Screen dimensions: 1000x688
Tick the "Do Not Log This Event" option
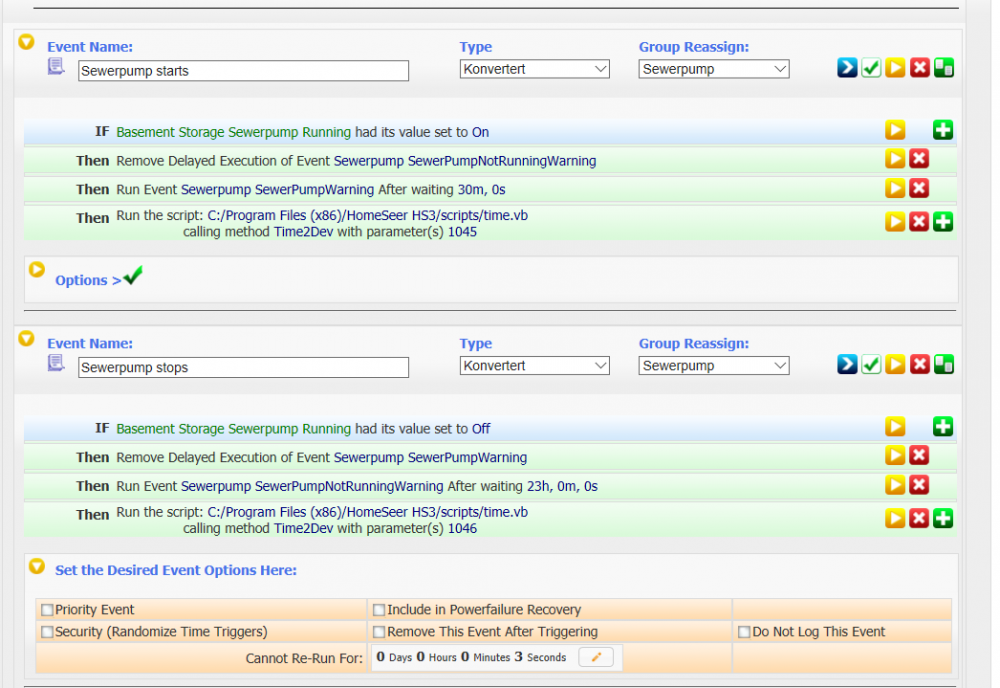[x=744, y=632]
